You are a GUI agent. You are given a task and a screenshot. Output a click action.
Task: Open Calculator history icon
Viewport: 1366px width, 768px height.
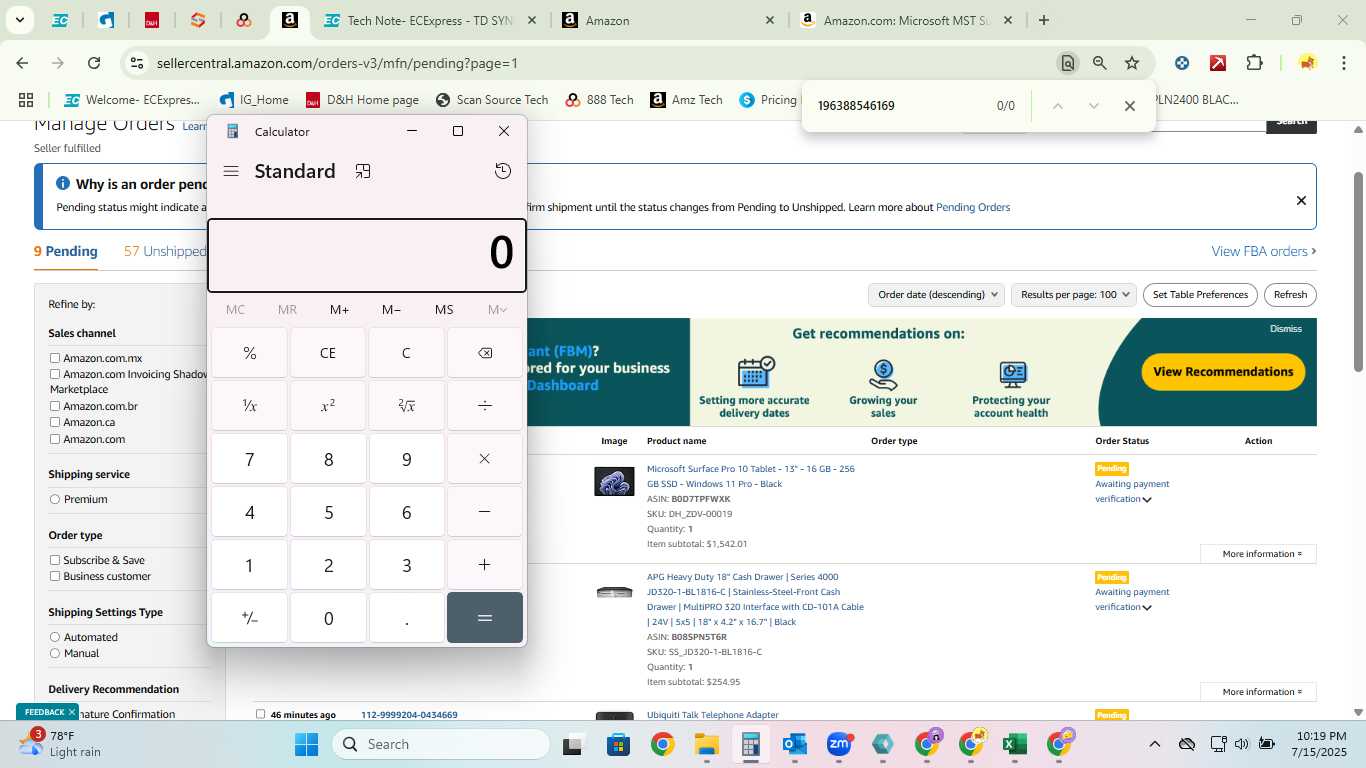[x=503, y=171]
